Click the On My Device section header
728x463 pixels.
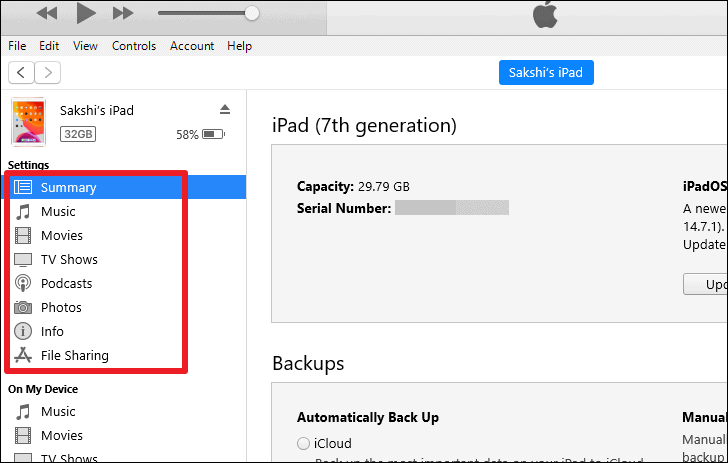point(43,389)
